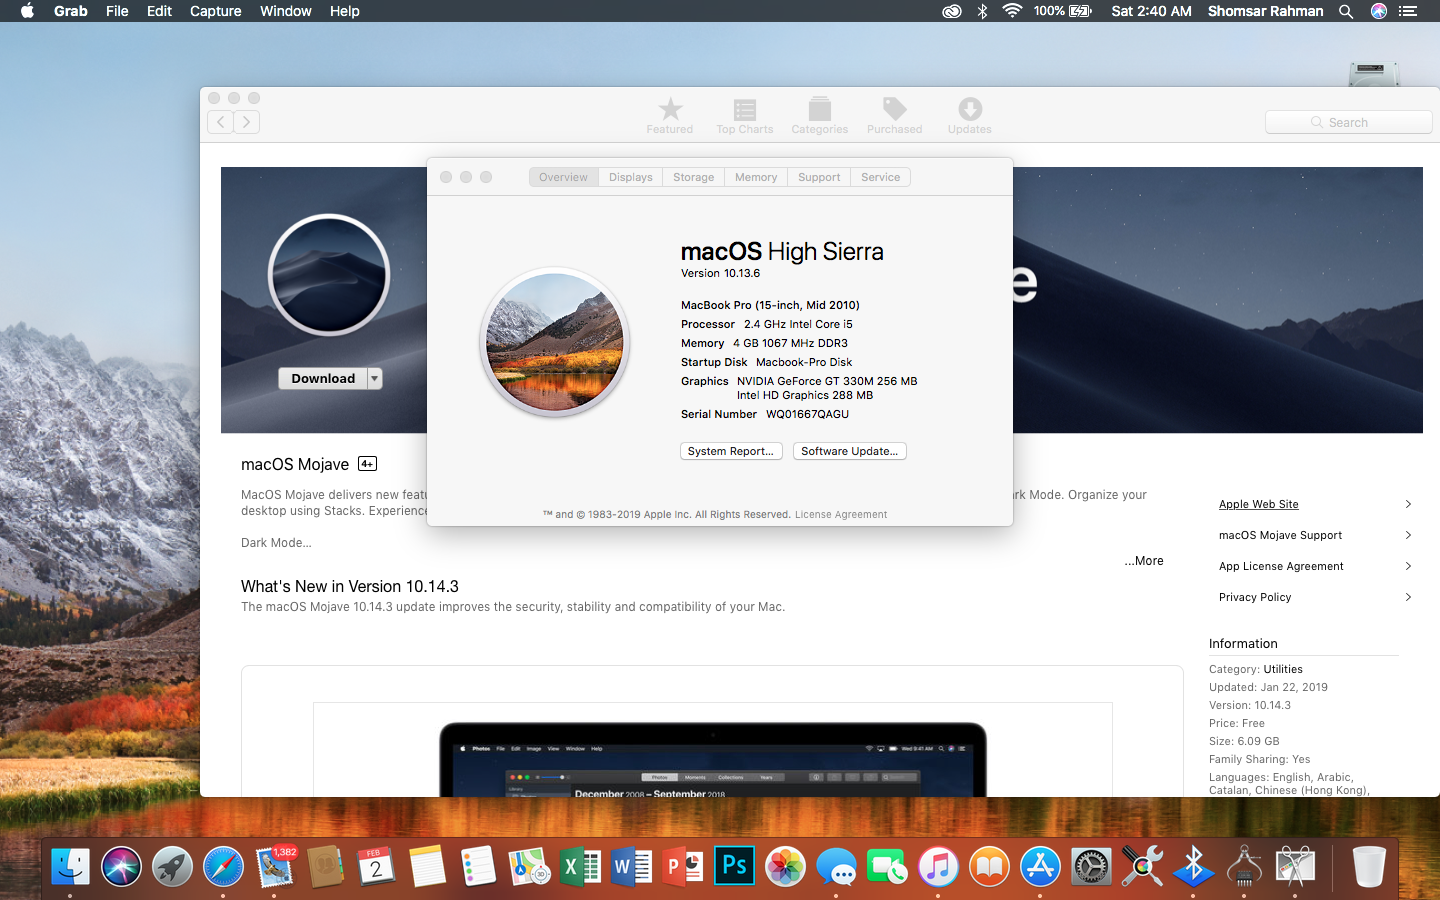The image size is (1440, 900).
Task: Click the Software Update button
Action: (x=849, y=451)
